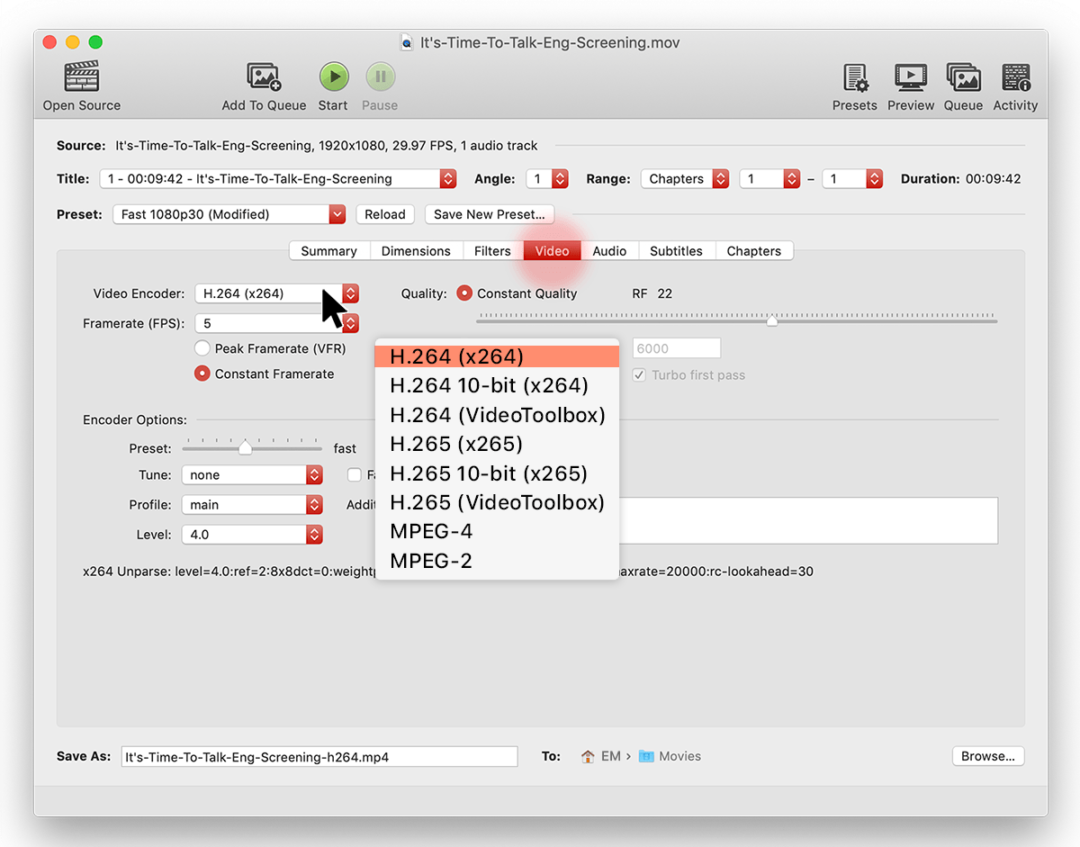This screenshot has height=847, width=1080.
Task: Open the Activity log icon
Action: [x=1015, y=76]
